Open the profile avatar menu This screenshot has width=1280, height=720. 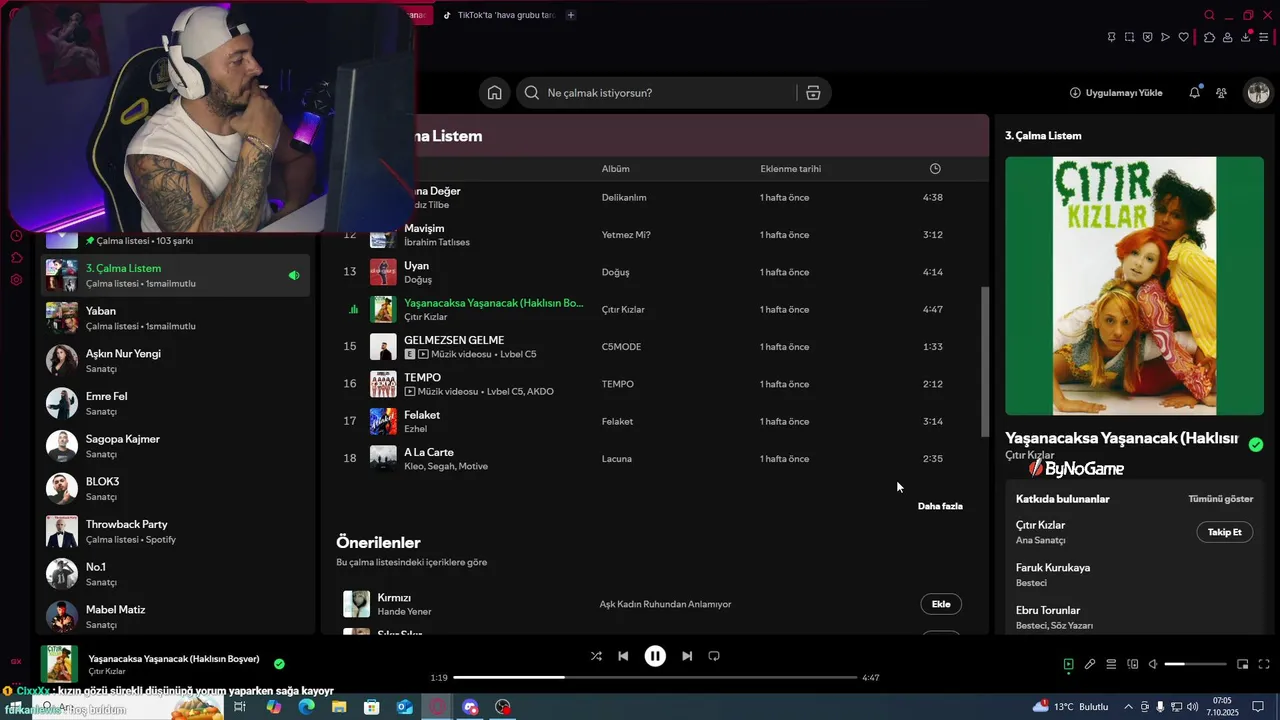point(1258,93)
